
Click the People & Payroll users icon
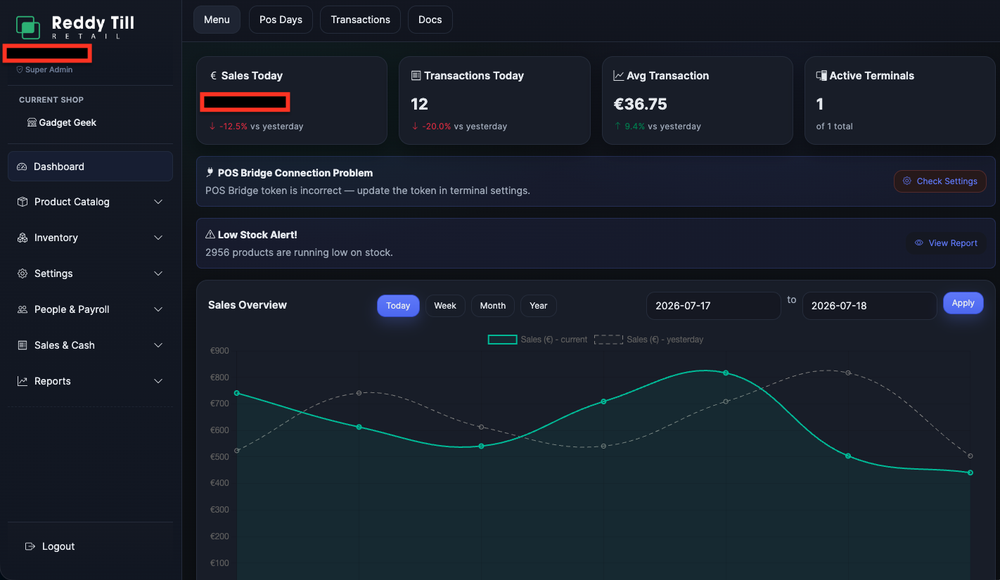(x=22, y=309)
